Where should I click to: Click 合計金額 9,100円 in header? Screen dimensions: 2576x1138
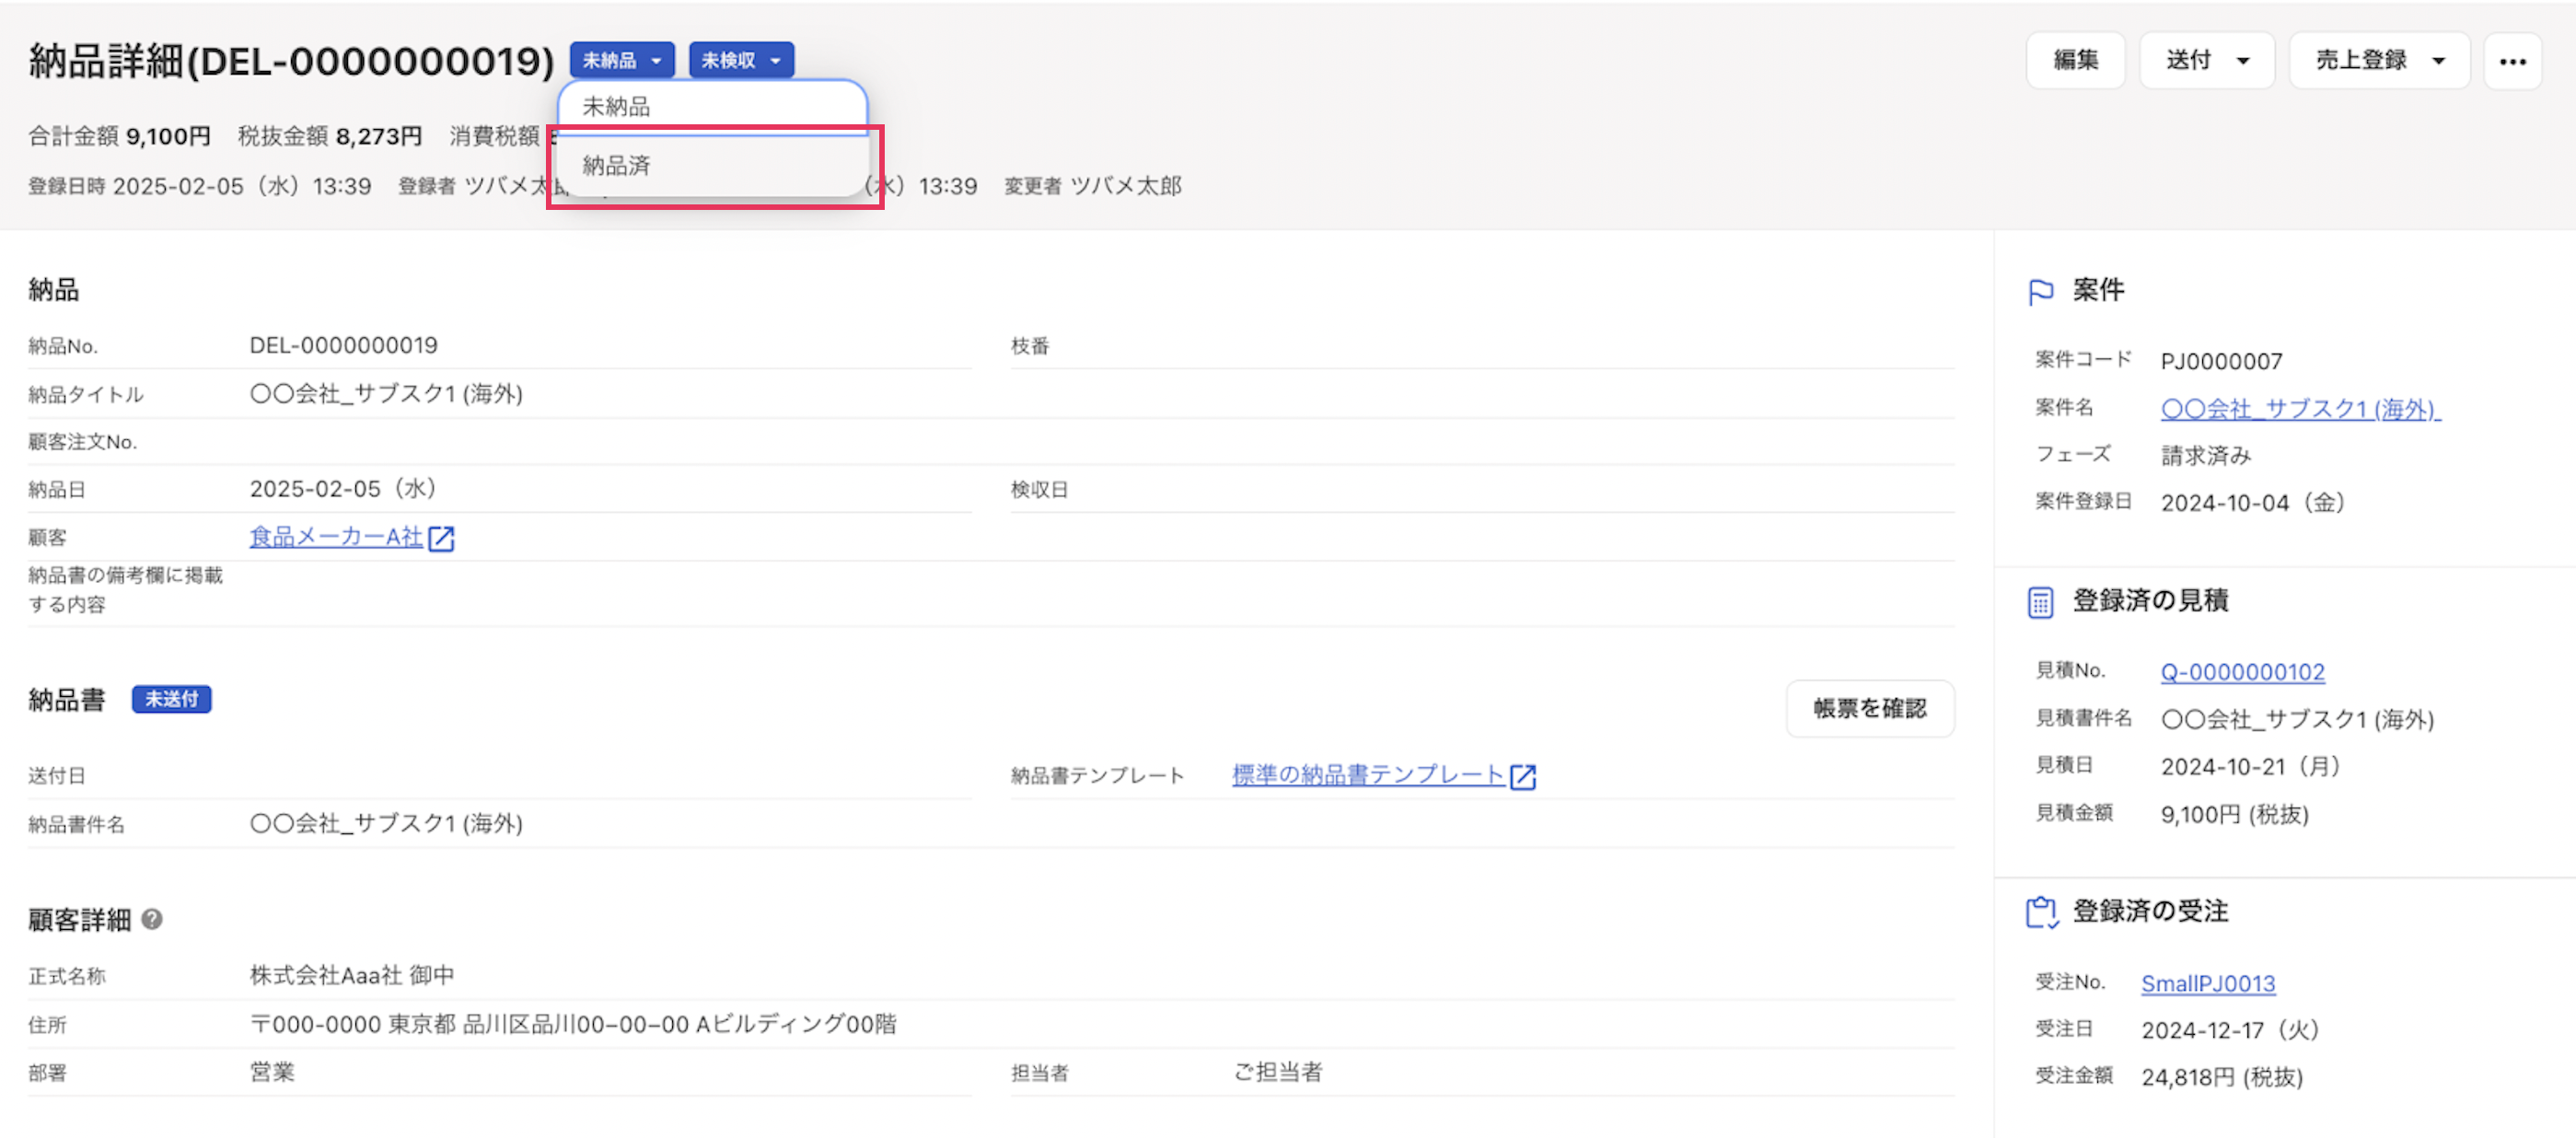pos(119,136)
